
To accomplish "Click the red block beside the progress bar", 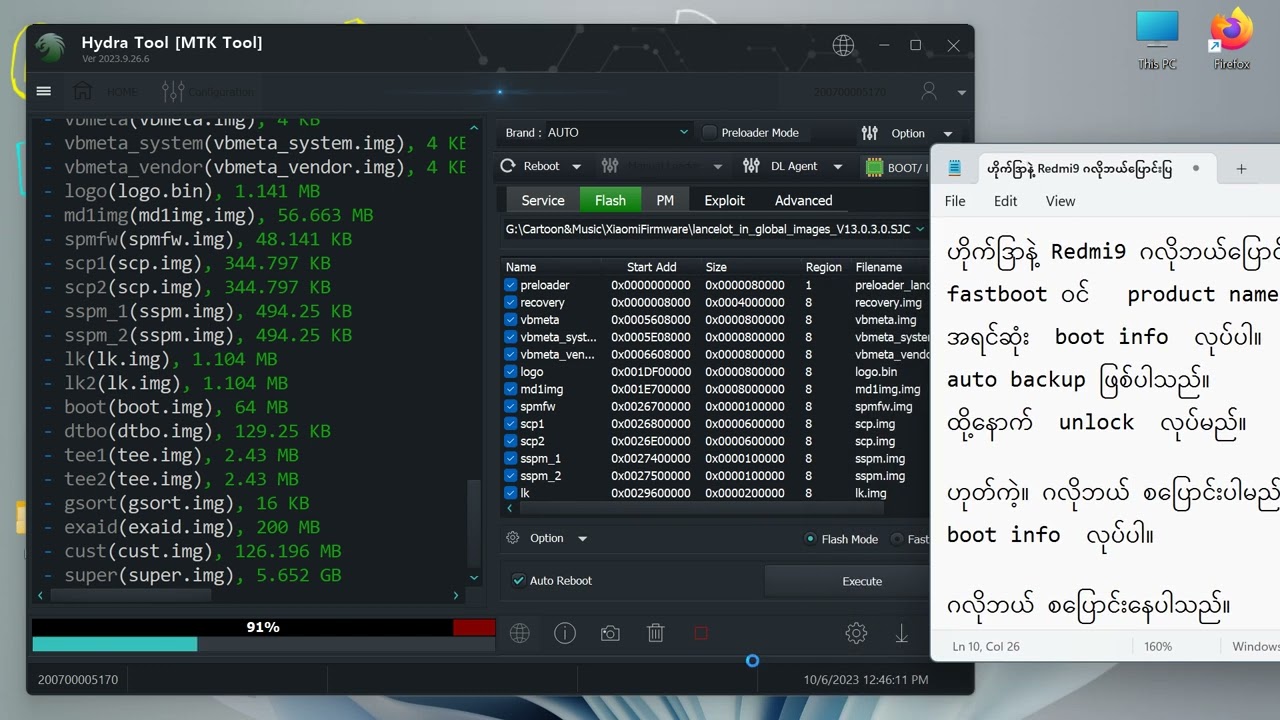I will 474,628.
